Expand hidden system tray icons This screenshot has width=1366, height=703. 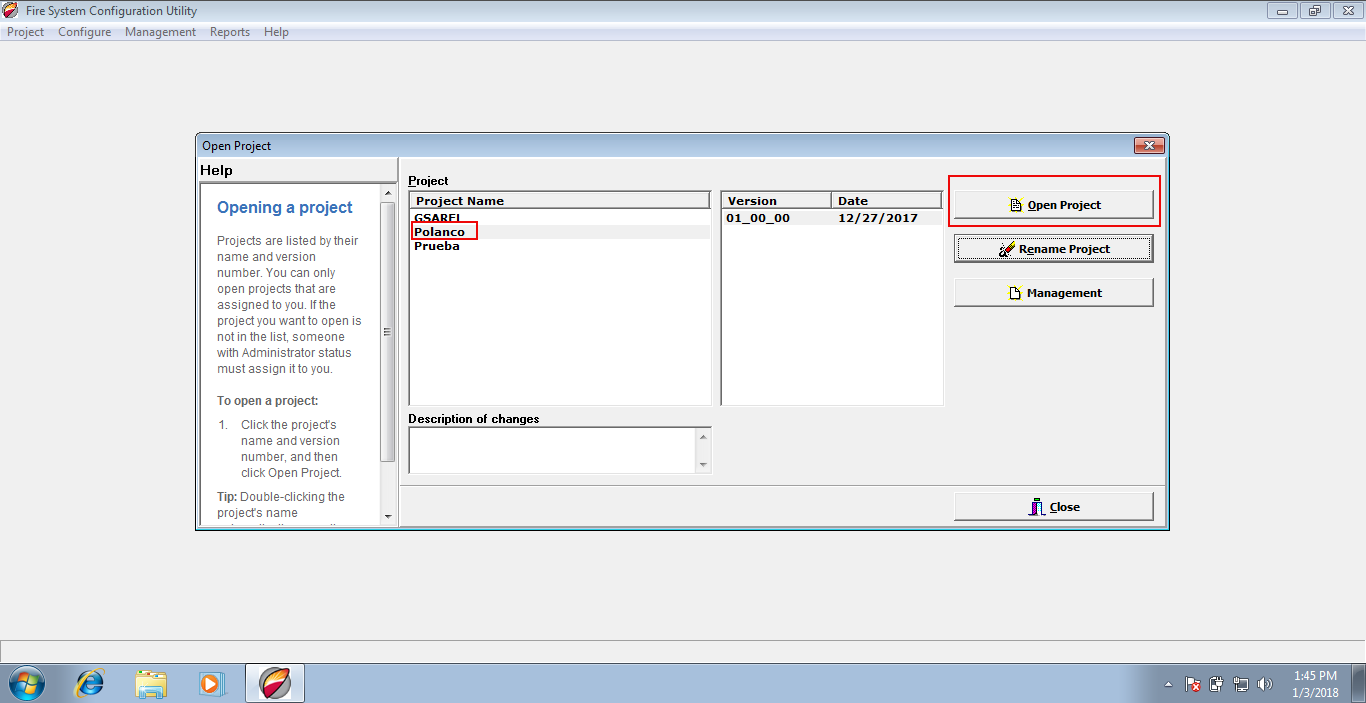click(1168, 684)
